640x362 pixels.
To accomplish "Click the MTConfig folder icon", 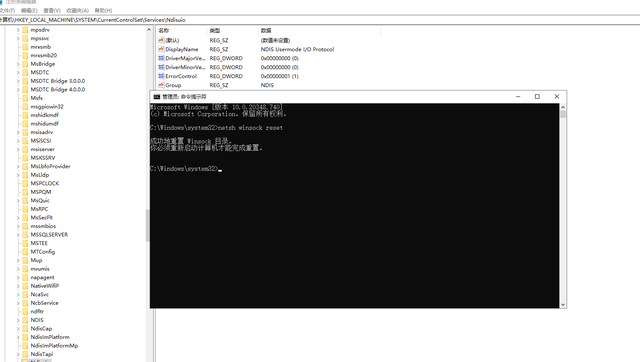I will click(25, 251).
